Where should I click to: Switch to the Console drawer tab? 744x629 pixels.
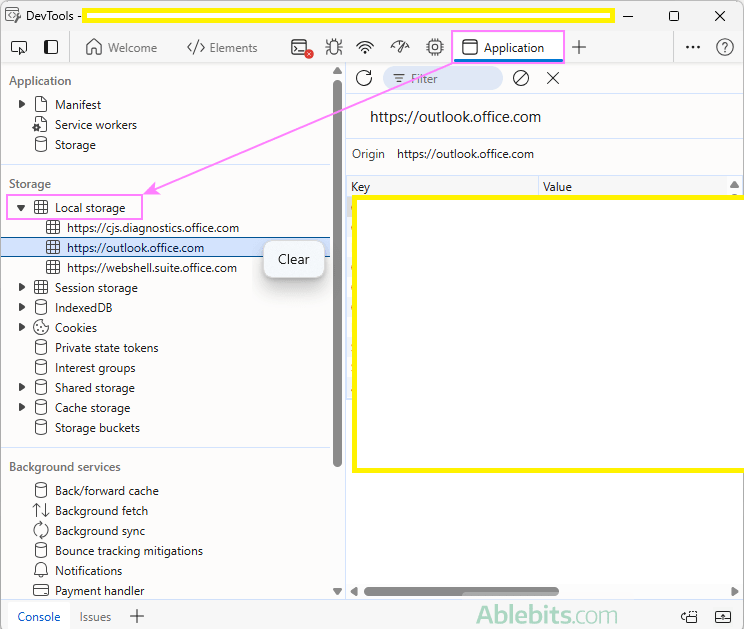click(x=39, y=616)
